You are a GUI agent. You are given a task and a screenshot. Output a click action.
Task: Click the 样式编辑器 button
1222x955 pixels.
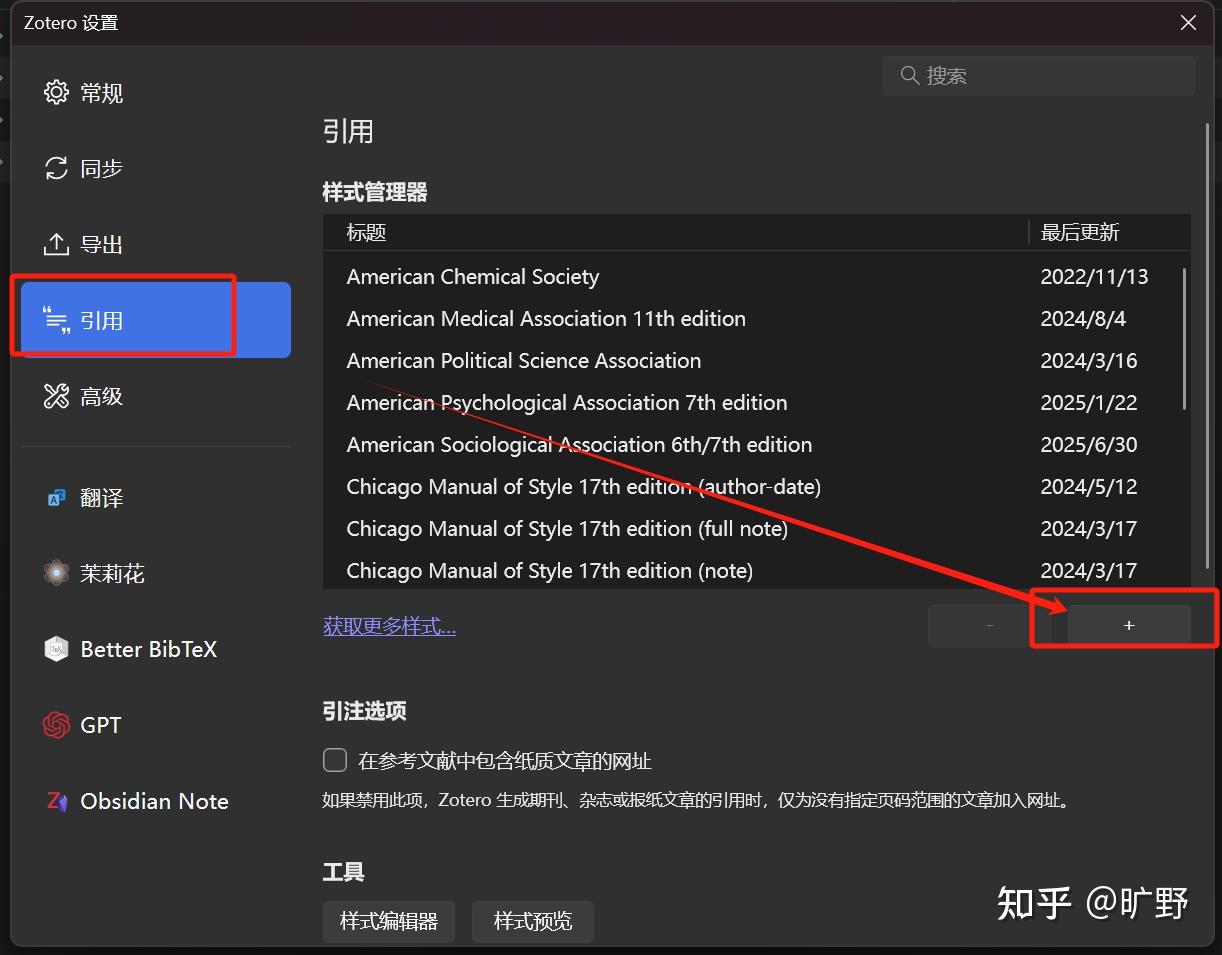tap(388, 921)
